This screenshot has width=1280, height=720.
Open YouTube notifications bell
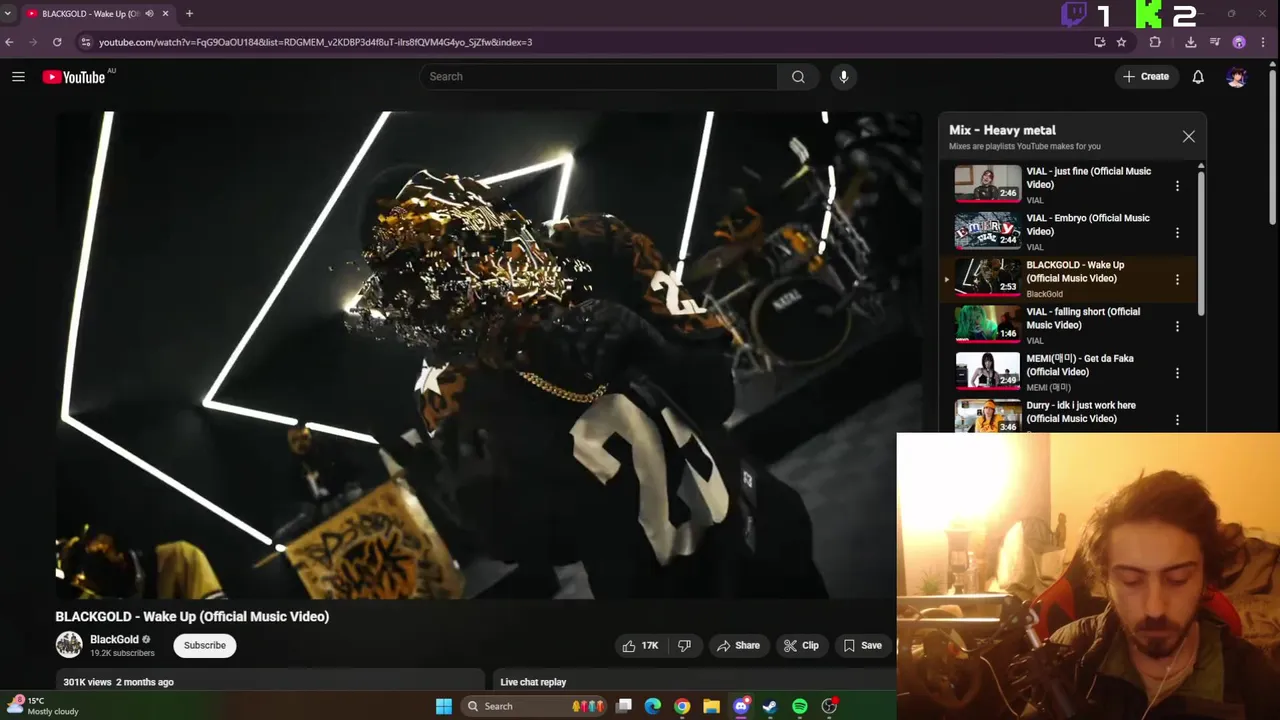[1198, 77]
